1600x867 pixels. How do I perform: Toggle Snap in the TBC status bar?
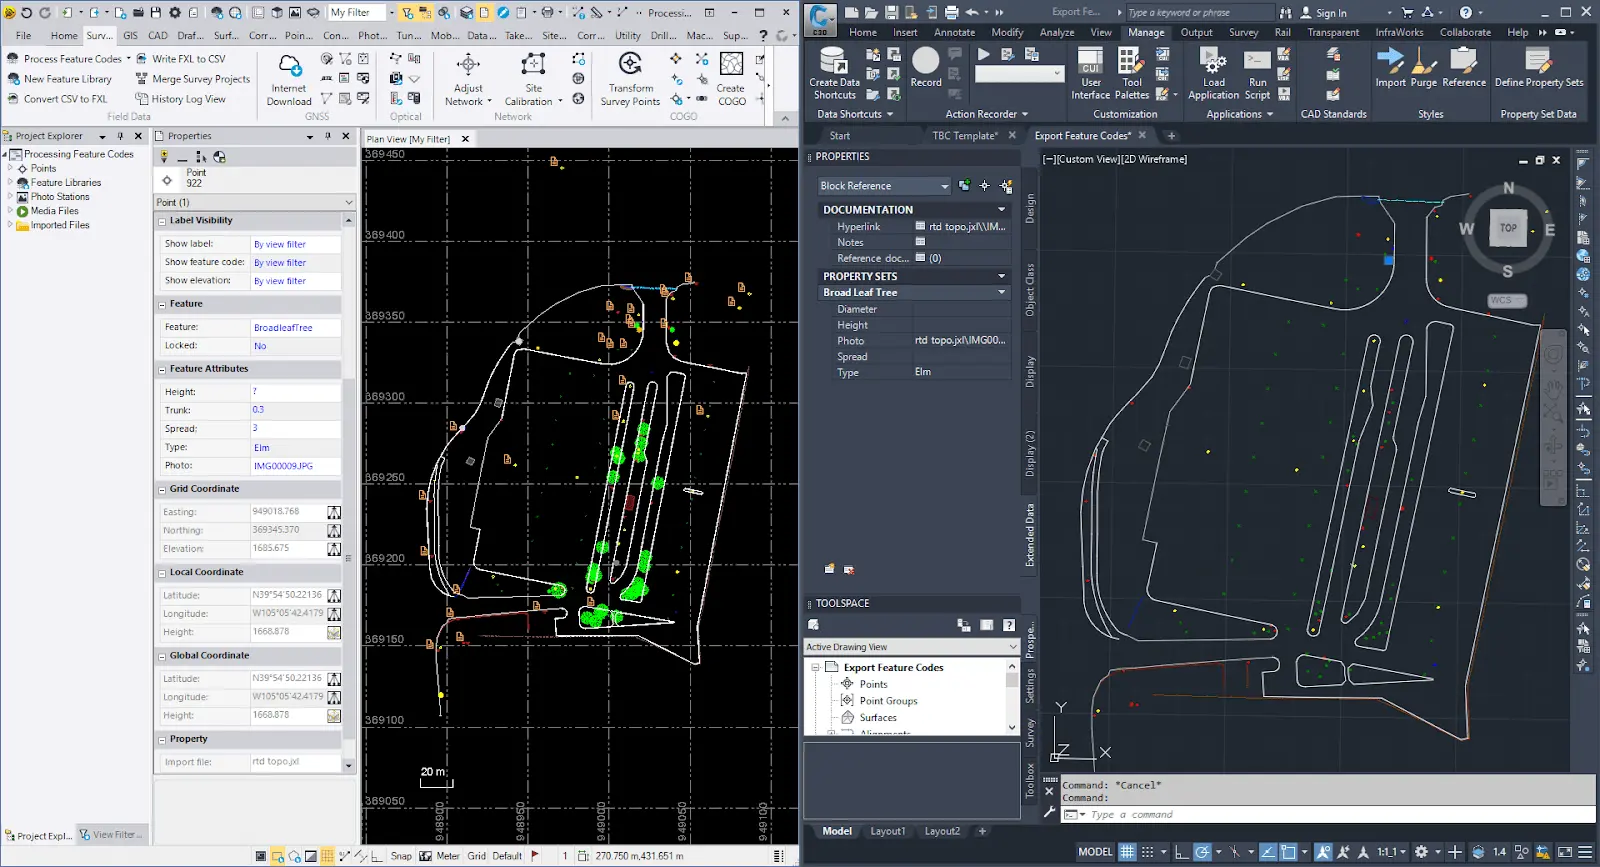(x=401, y=856)
